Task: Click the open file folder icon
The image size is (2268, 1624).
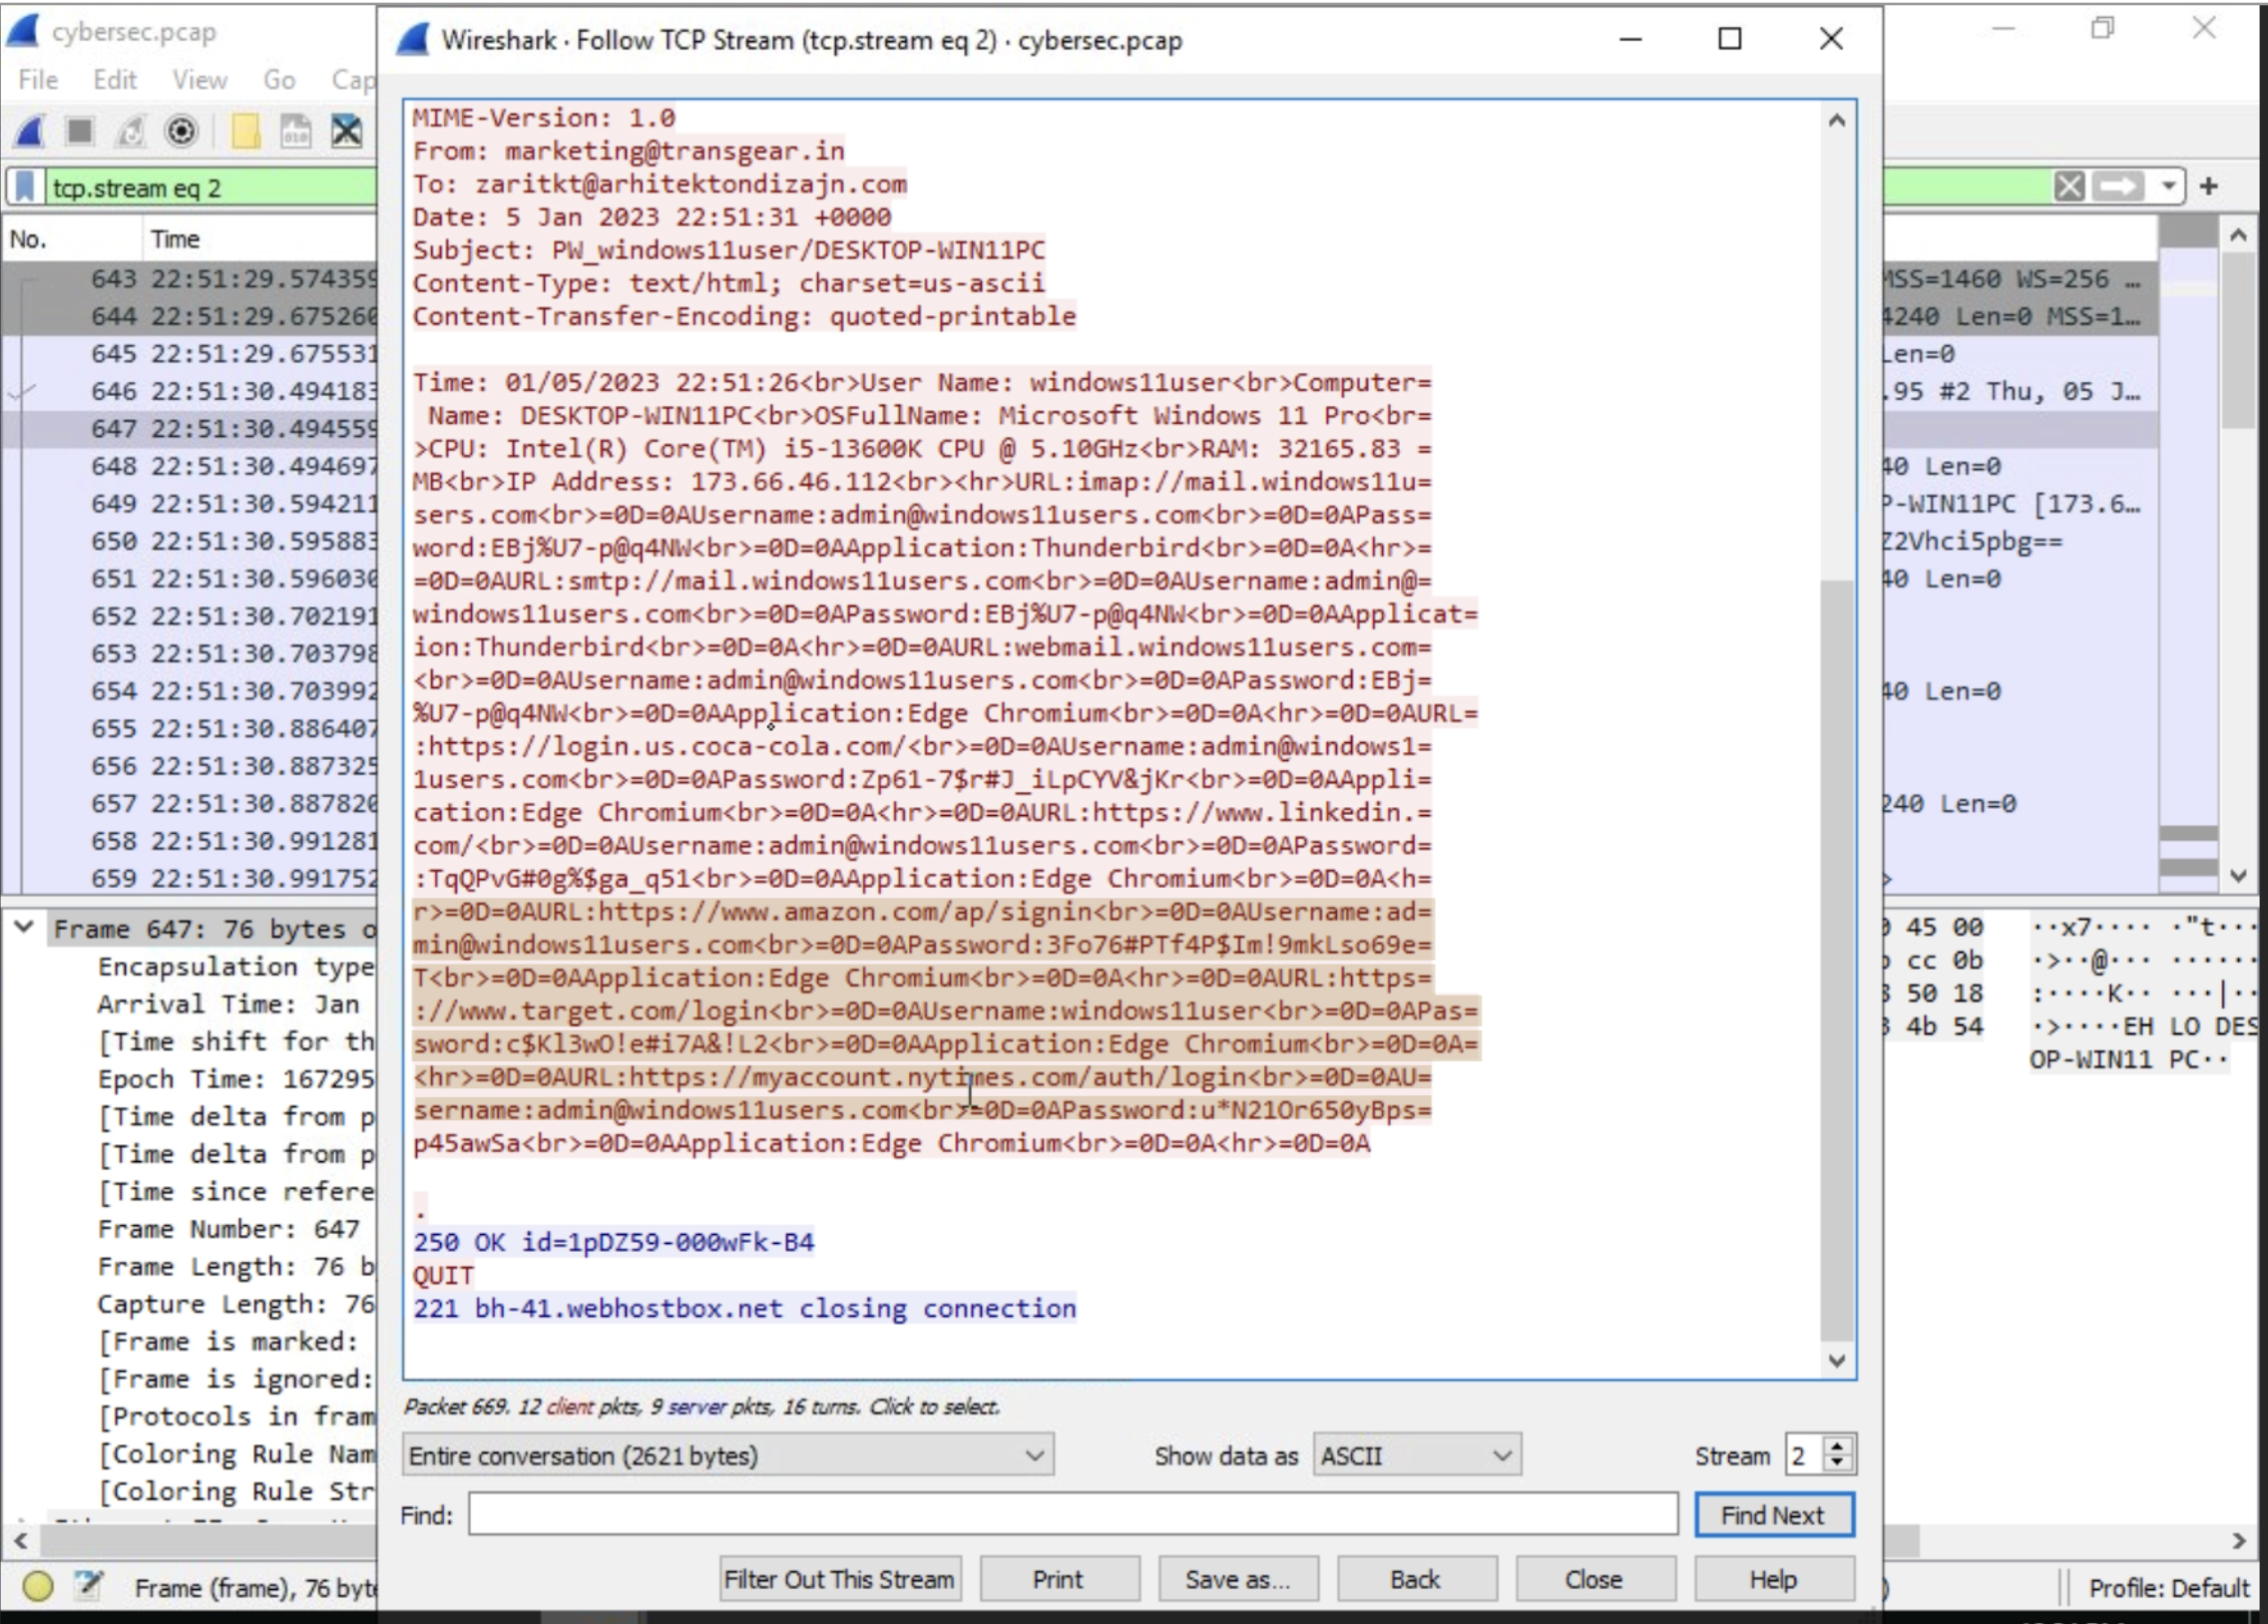Action: coord(245,132)
